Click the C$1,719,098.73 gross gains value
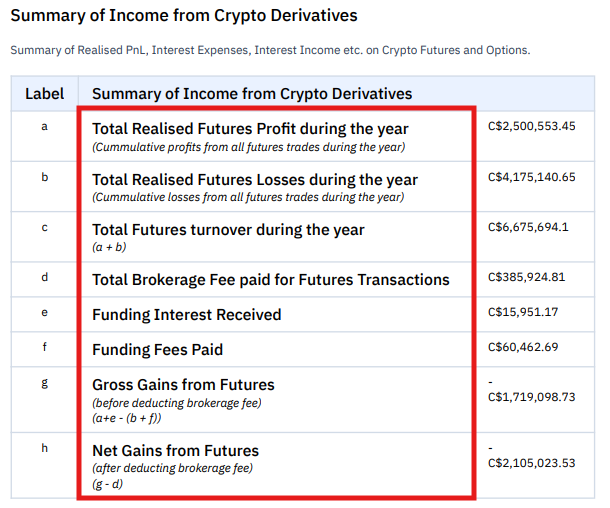Image resolution: width=610 pixels, height=508 pixels. click(532, 397)
